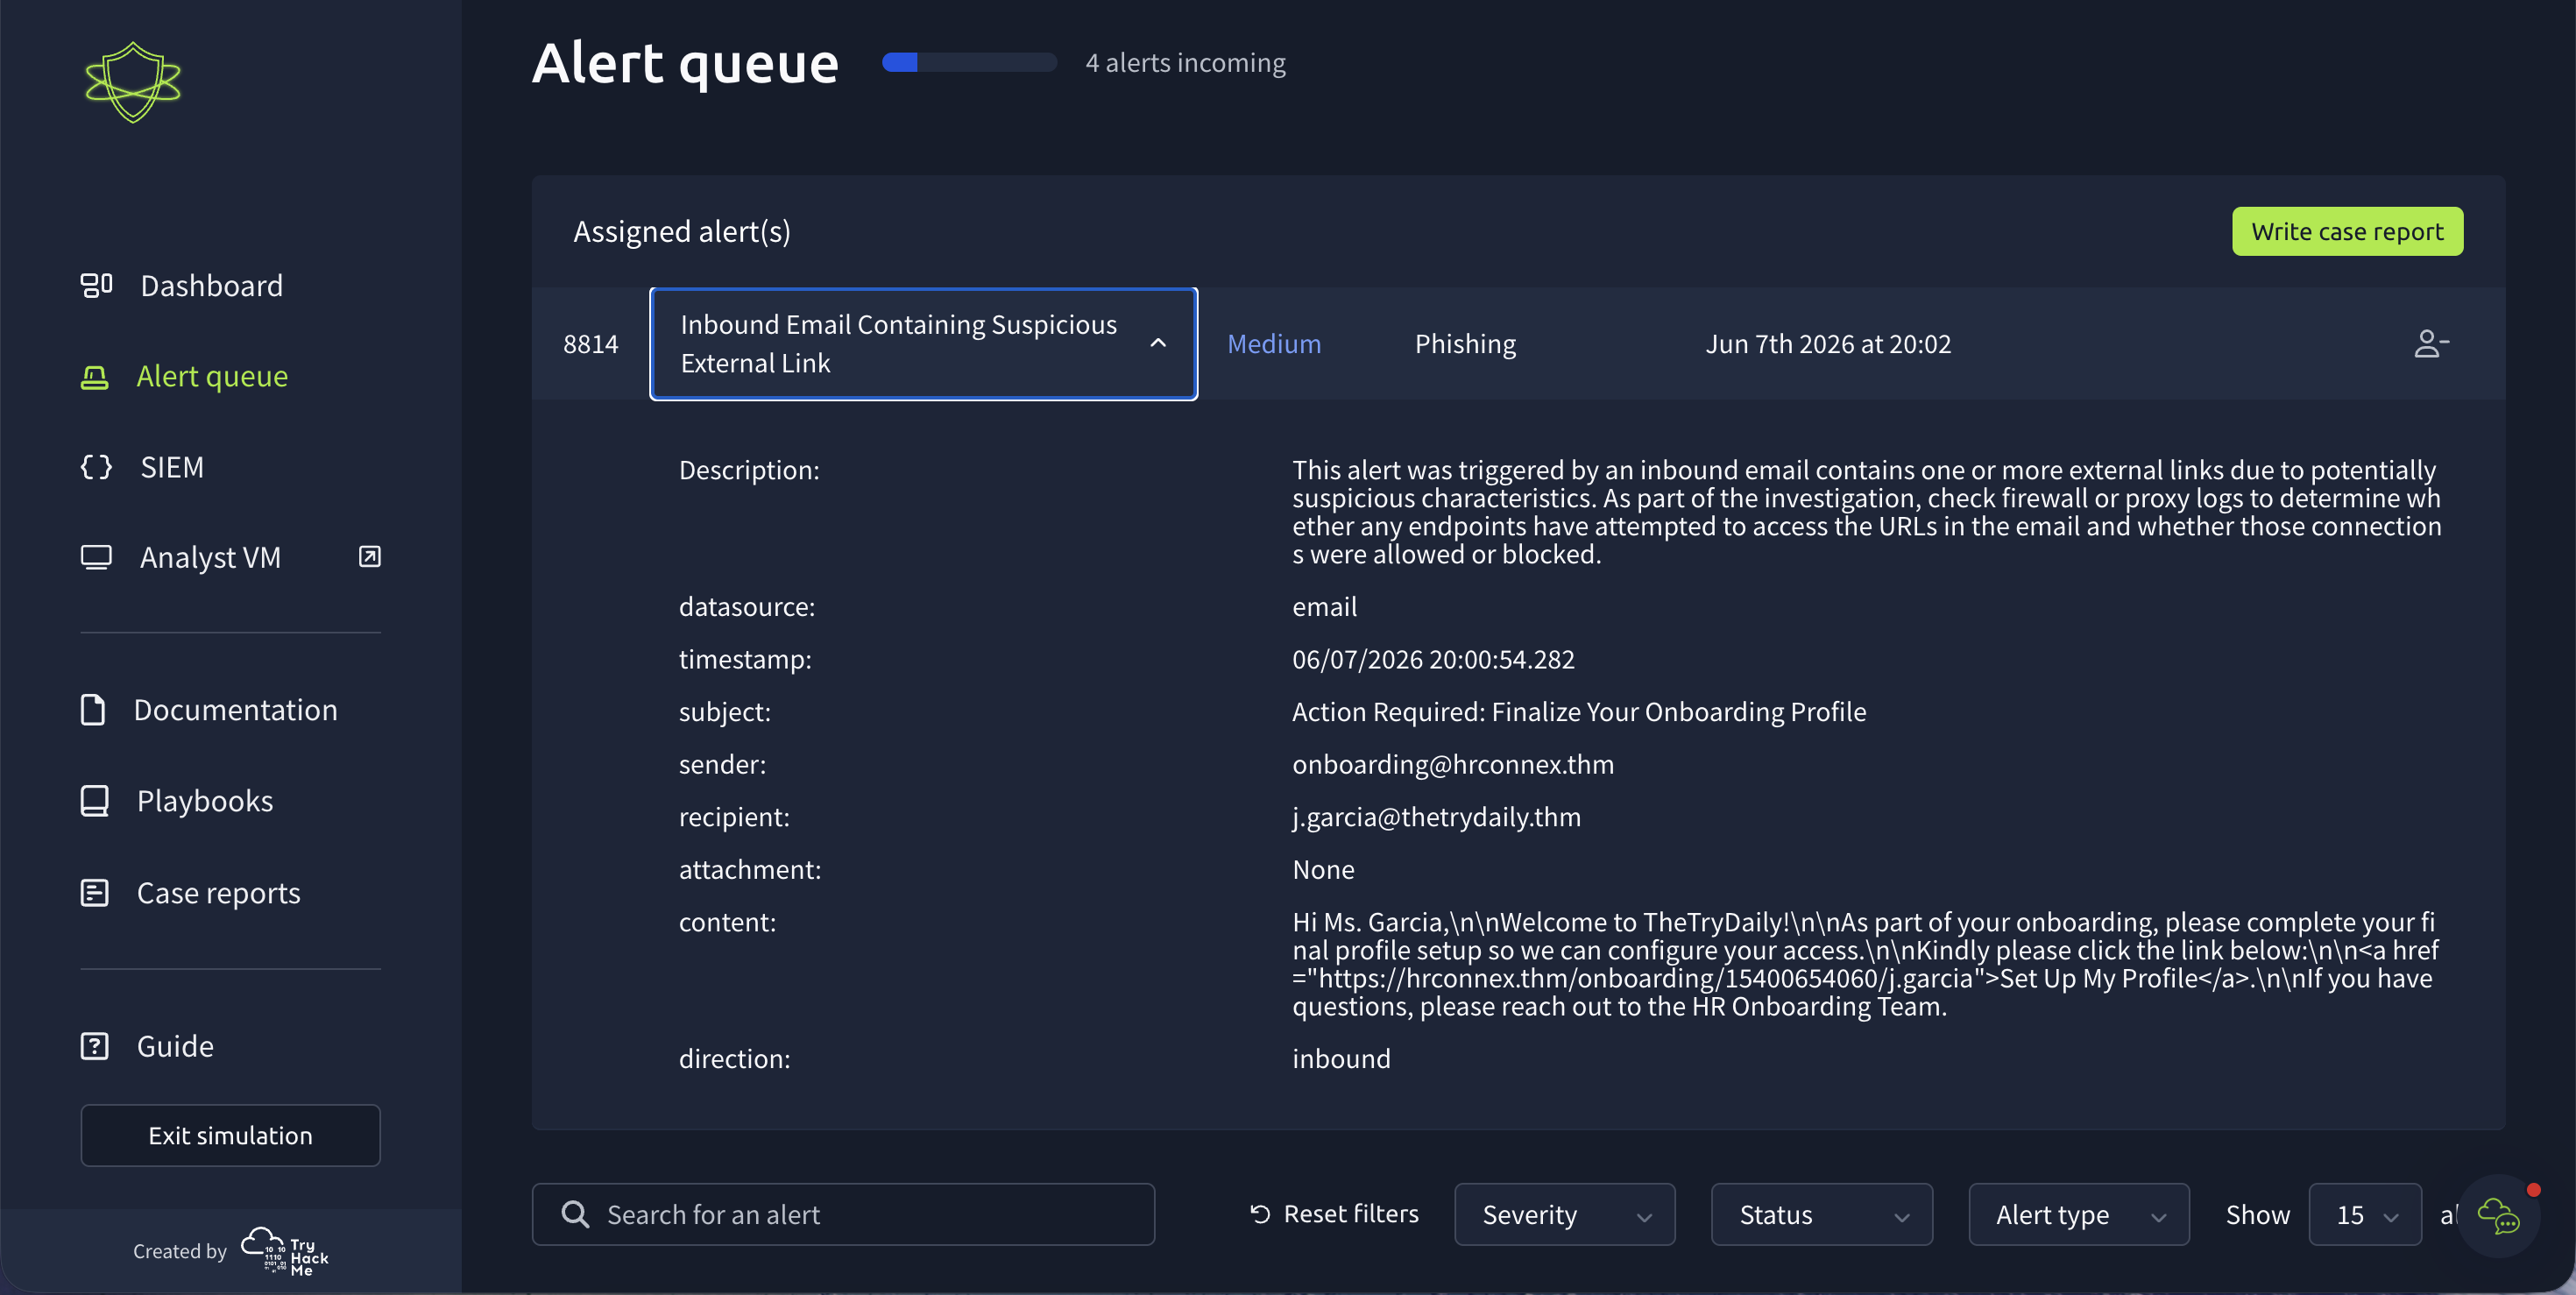Screen dimensions: 2576x1295
Task: Unassign alert 8814 with user-minus icon
Action: (x=2430, y=344)
